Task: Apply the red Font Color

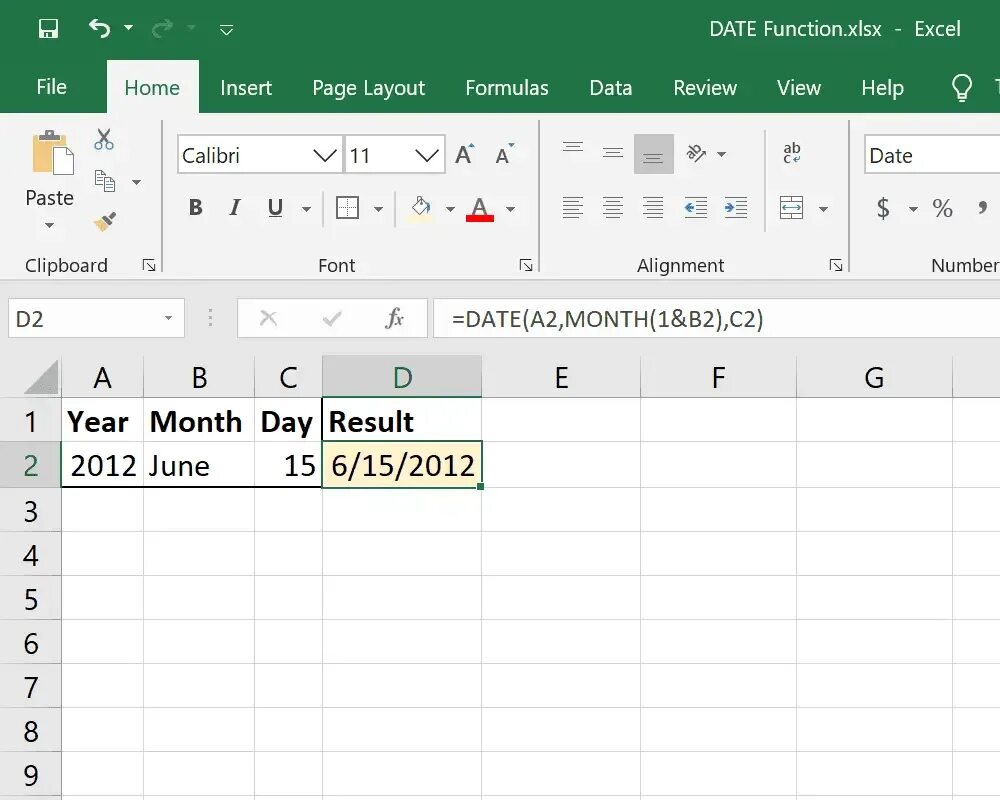Action: click(x=480, y=208)
